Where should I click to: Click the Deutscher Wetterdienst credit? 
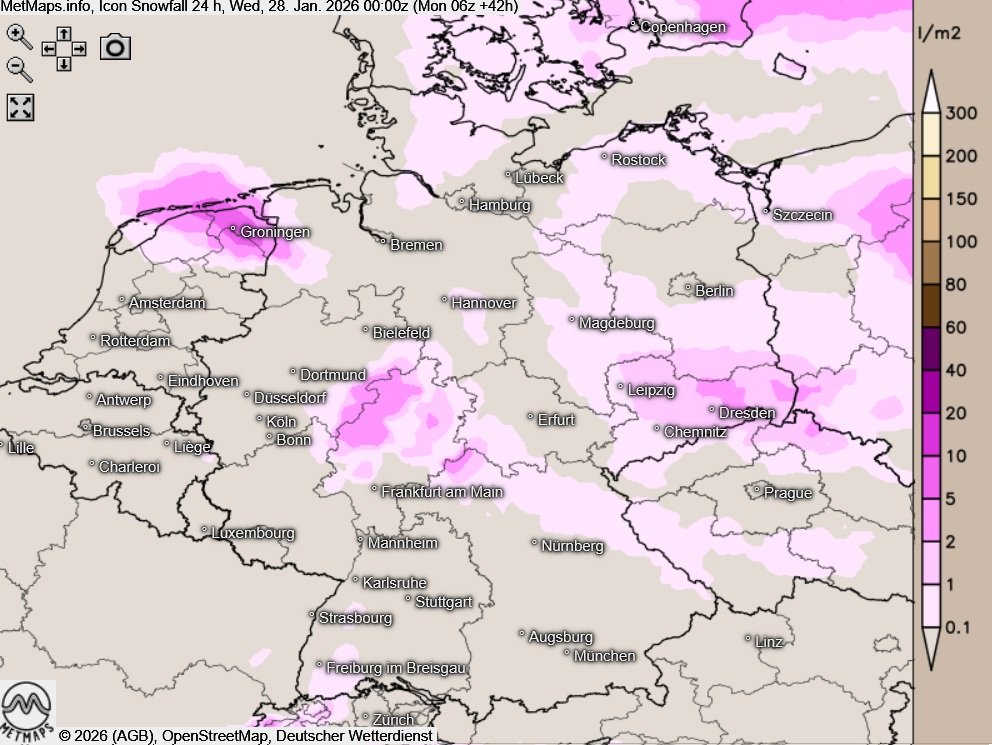click(354, 736)
